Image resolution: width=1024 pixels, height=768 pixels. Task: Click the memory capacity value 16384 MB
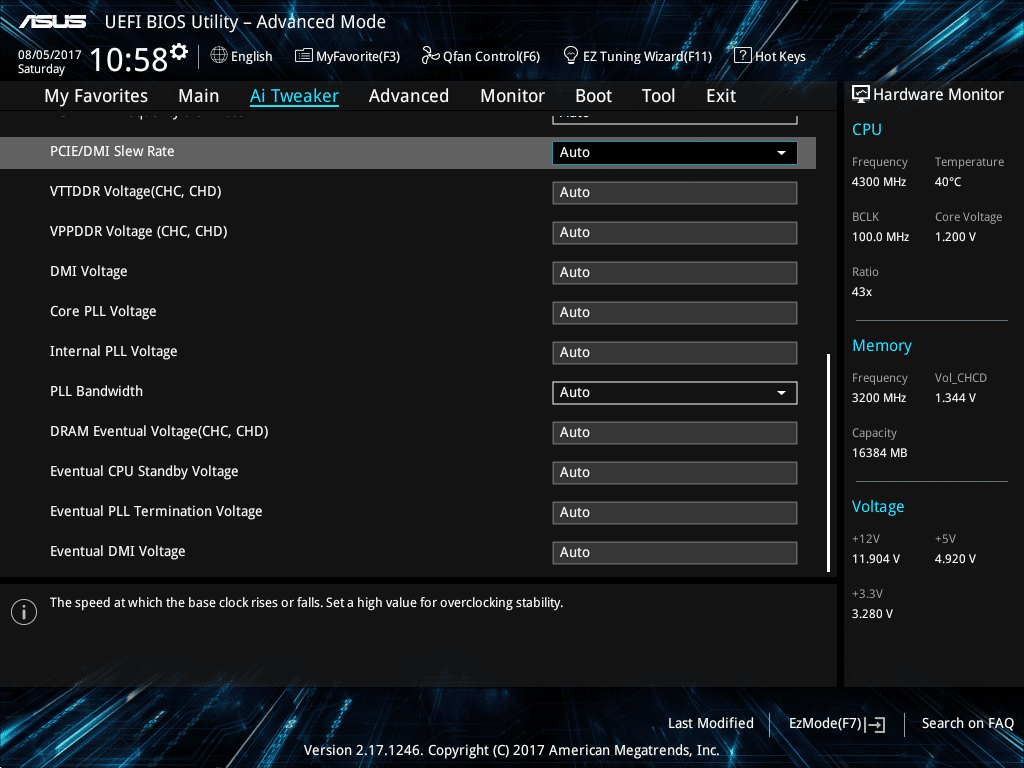tap(880, 453)
